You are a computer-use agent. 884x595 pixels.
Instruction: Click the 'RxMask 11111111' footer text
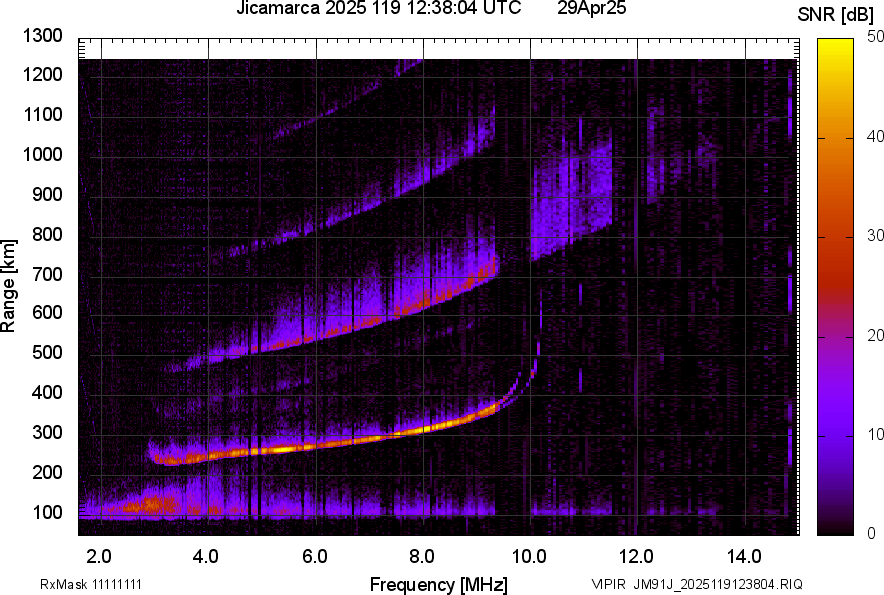[x=91, y=584]
